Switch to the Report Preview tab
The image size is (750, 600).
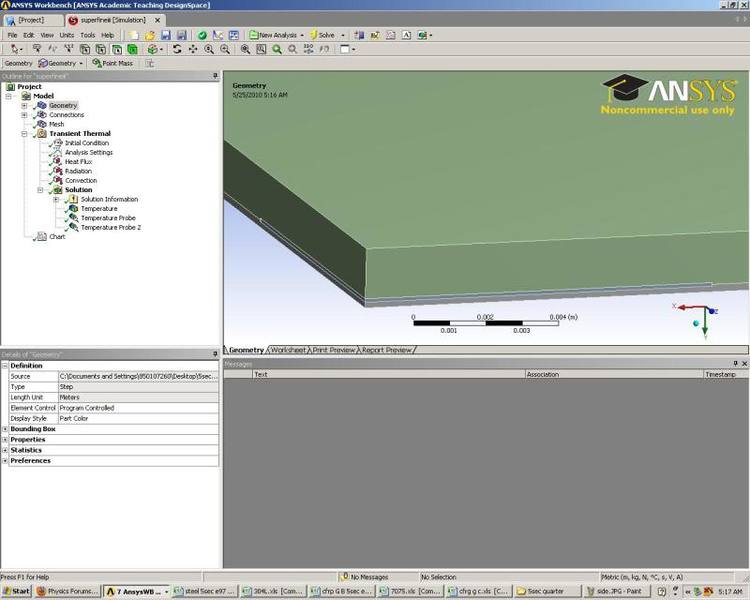click(x=386, y=350)
